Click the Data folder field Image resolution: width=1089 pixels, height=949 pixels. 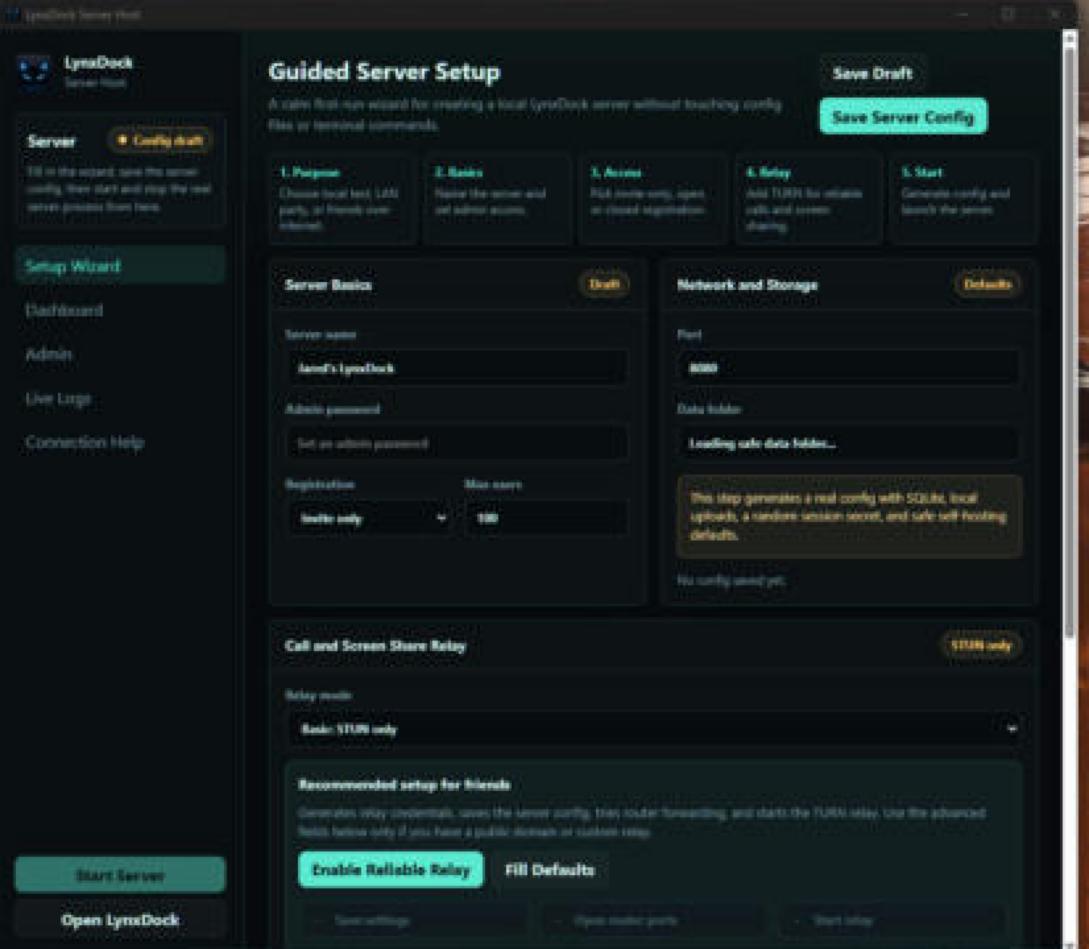(848, 443)
